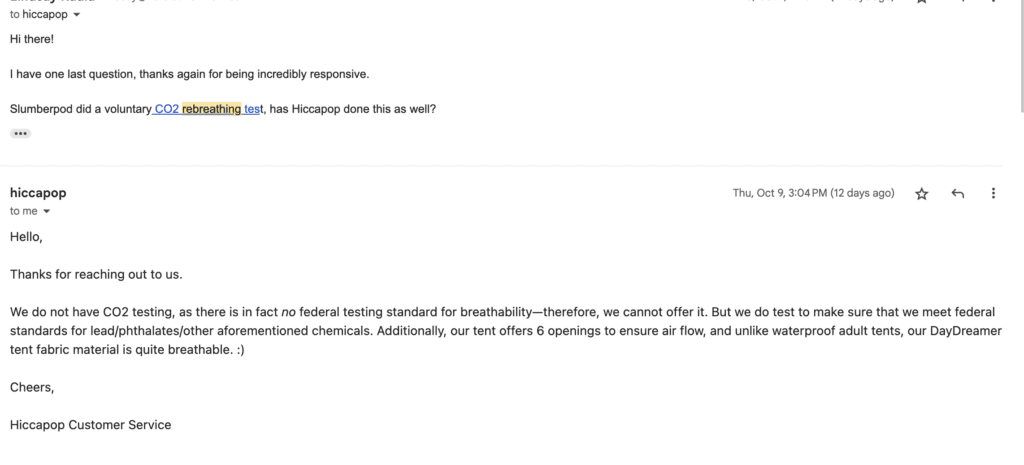Click the "Cheers," closing line
Screen dimensions: 1024x465
point(30,387)
